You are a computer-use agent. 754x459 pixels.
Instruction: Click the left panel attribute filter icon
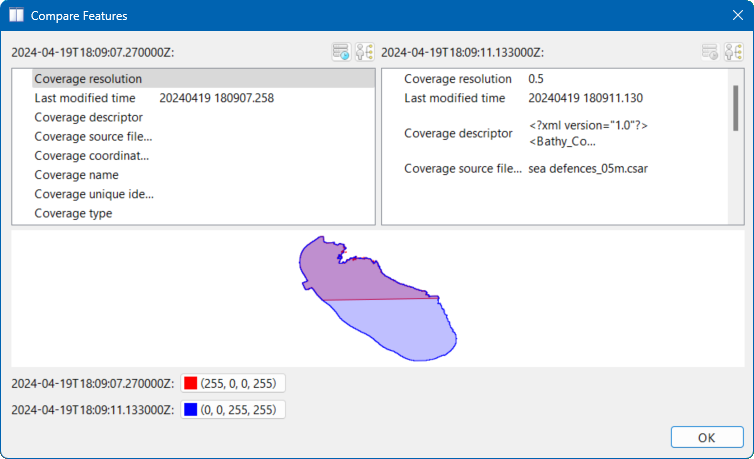(342, 52)
